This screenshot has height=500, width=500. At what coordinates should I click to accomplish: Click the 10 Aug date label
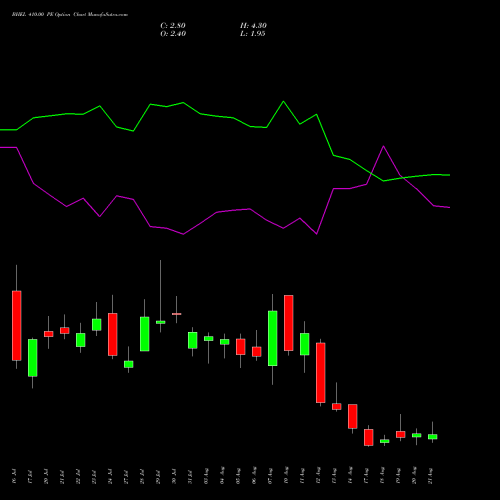coord(286,476)
